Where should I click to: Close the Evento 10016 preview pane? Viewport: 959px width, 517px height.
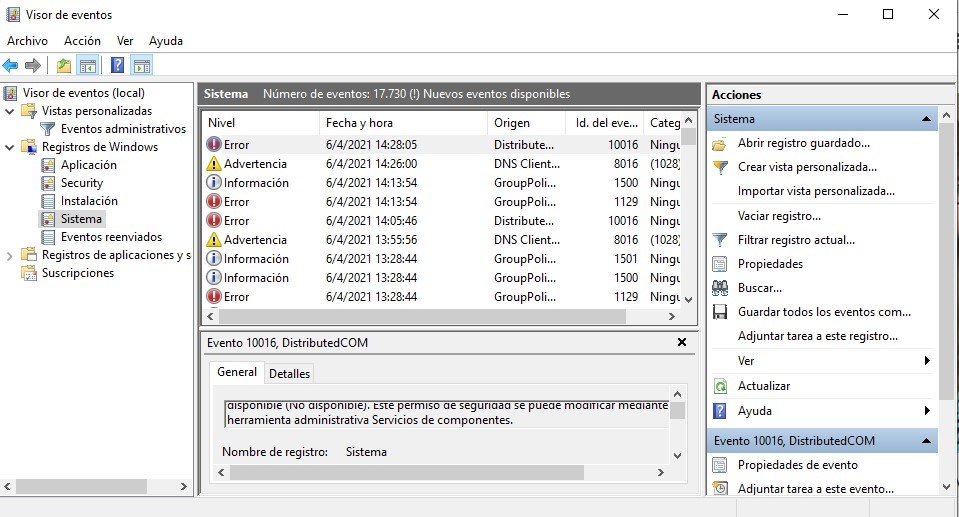[682, 342]
